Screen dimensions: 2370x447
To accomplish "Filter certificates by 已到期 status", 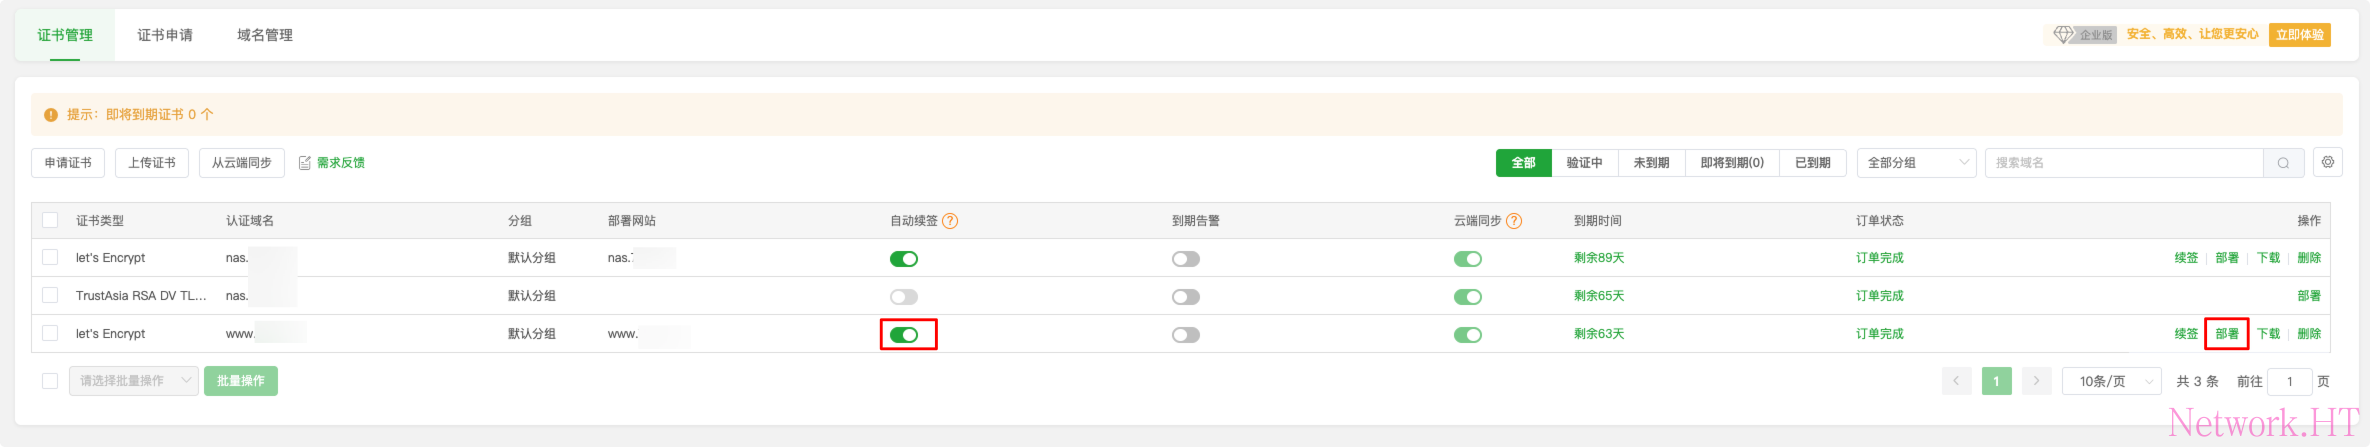I will tap(1812, 163).
